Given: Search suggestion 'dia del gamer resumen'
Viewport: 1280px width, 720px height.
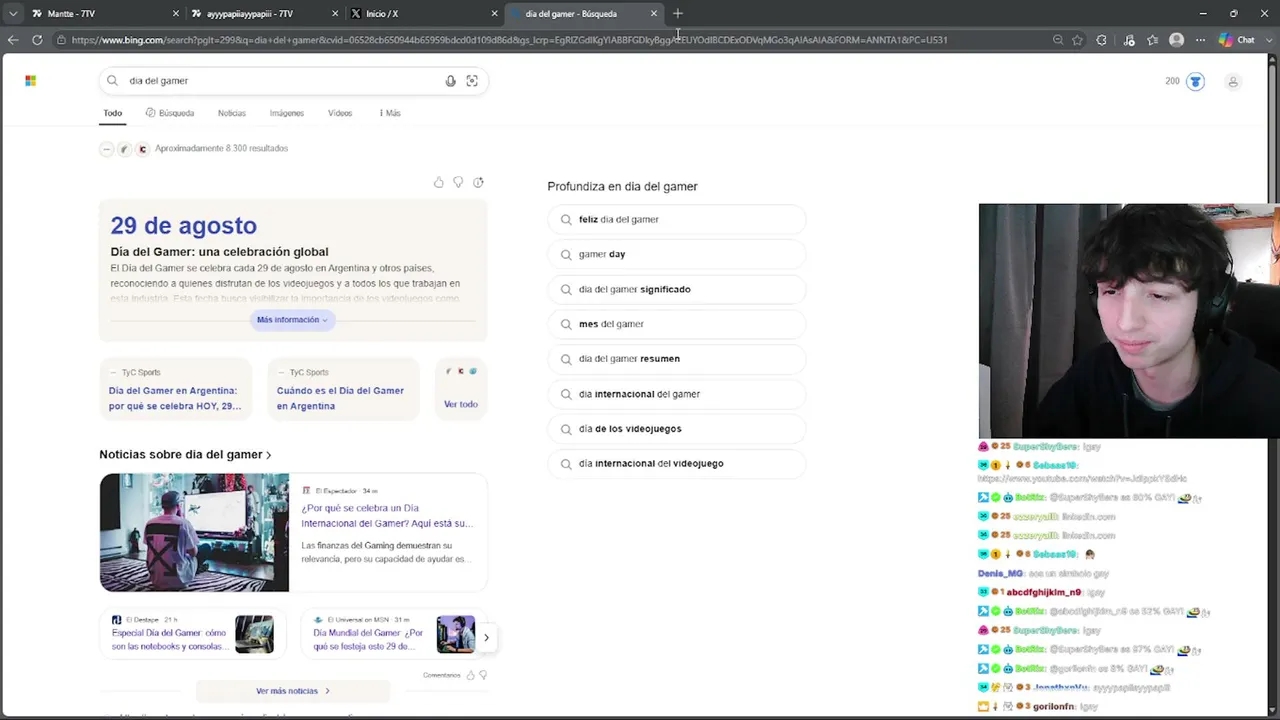Looking at the screenshot, I should point(676,359).
